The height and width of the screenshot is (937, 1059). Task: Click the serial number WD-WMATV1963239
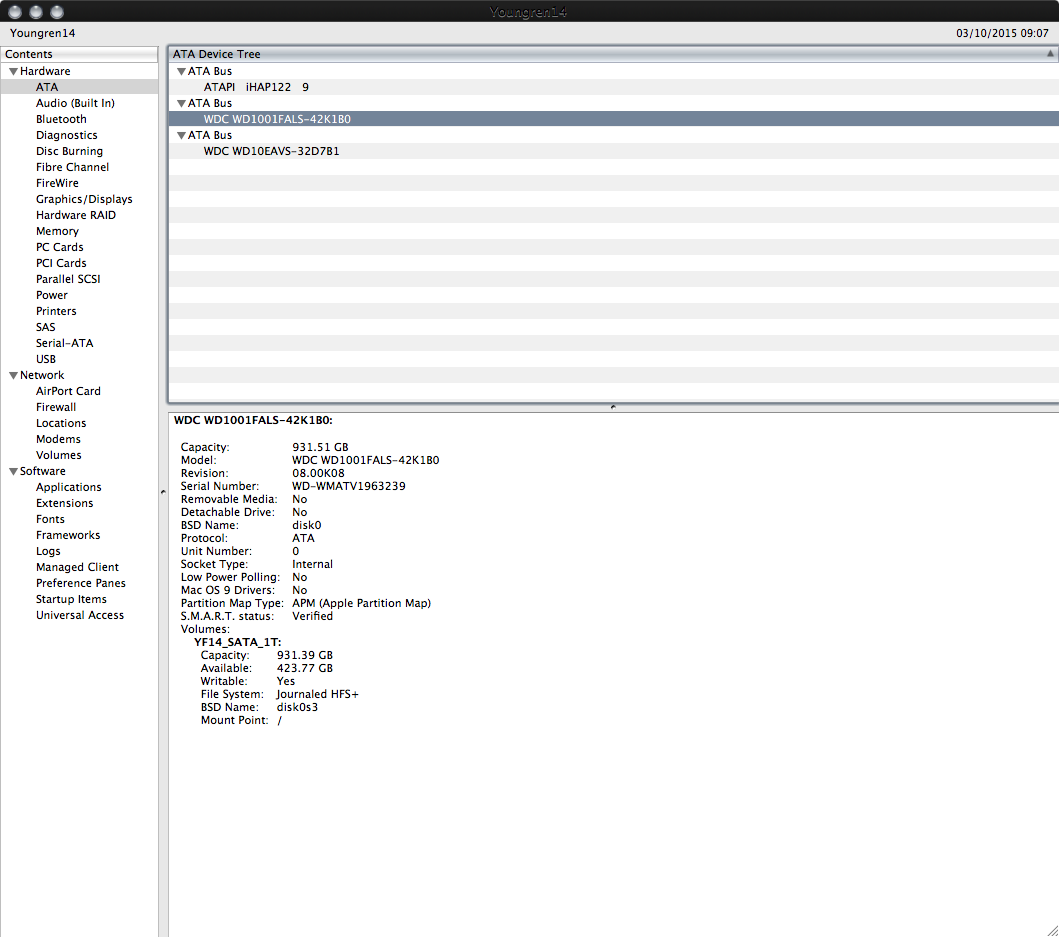coord(348,486)
